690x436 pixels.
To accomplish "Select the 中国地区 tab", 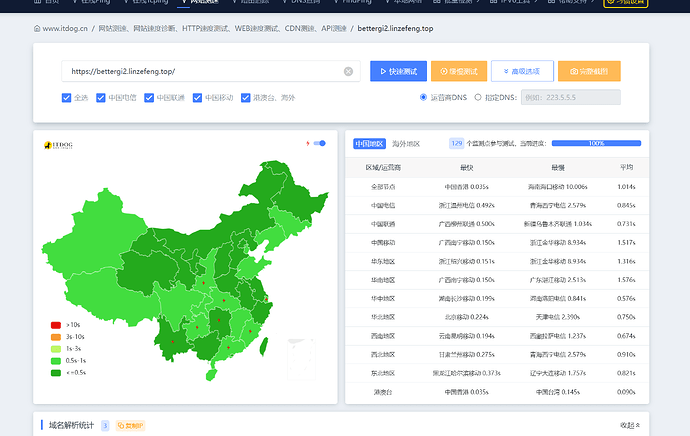I will [368, 144].
